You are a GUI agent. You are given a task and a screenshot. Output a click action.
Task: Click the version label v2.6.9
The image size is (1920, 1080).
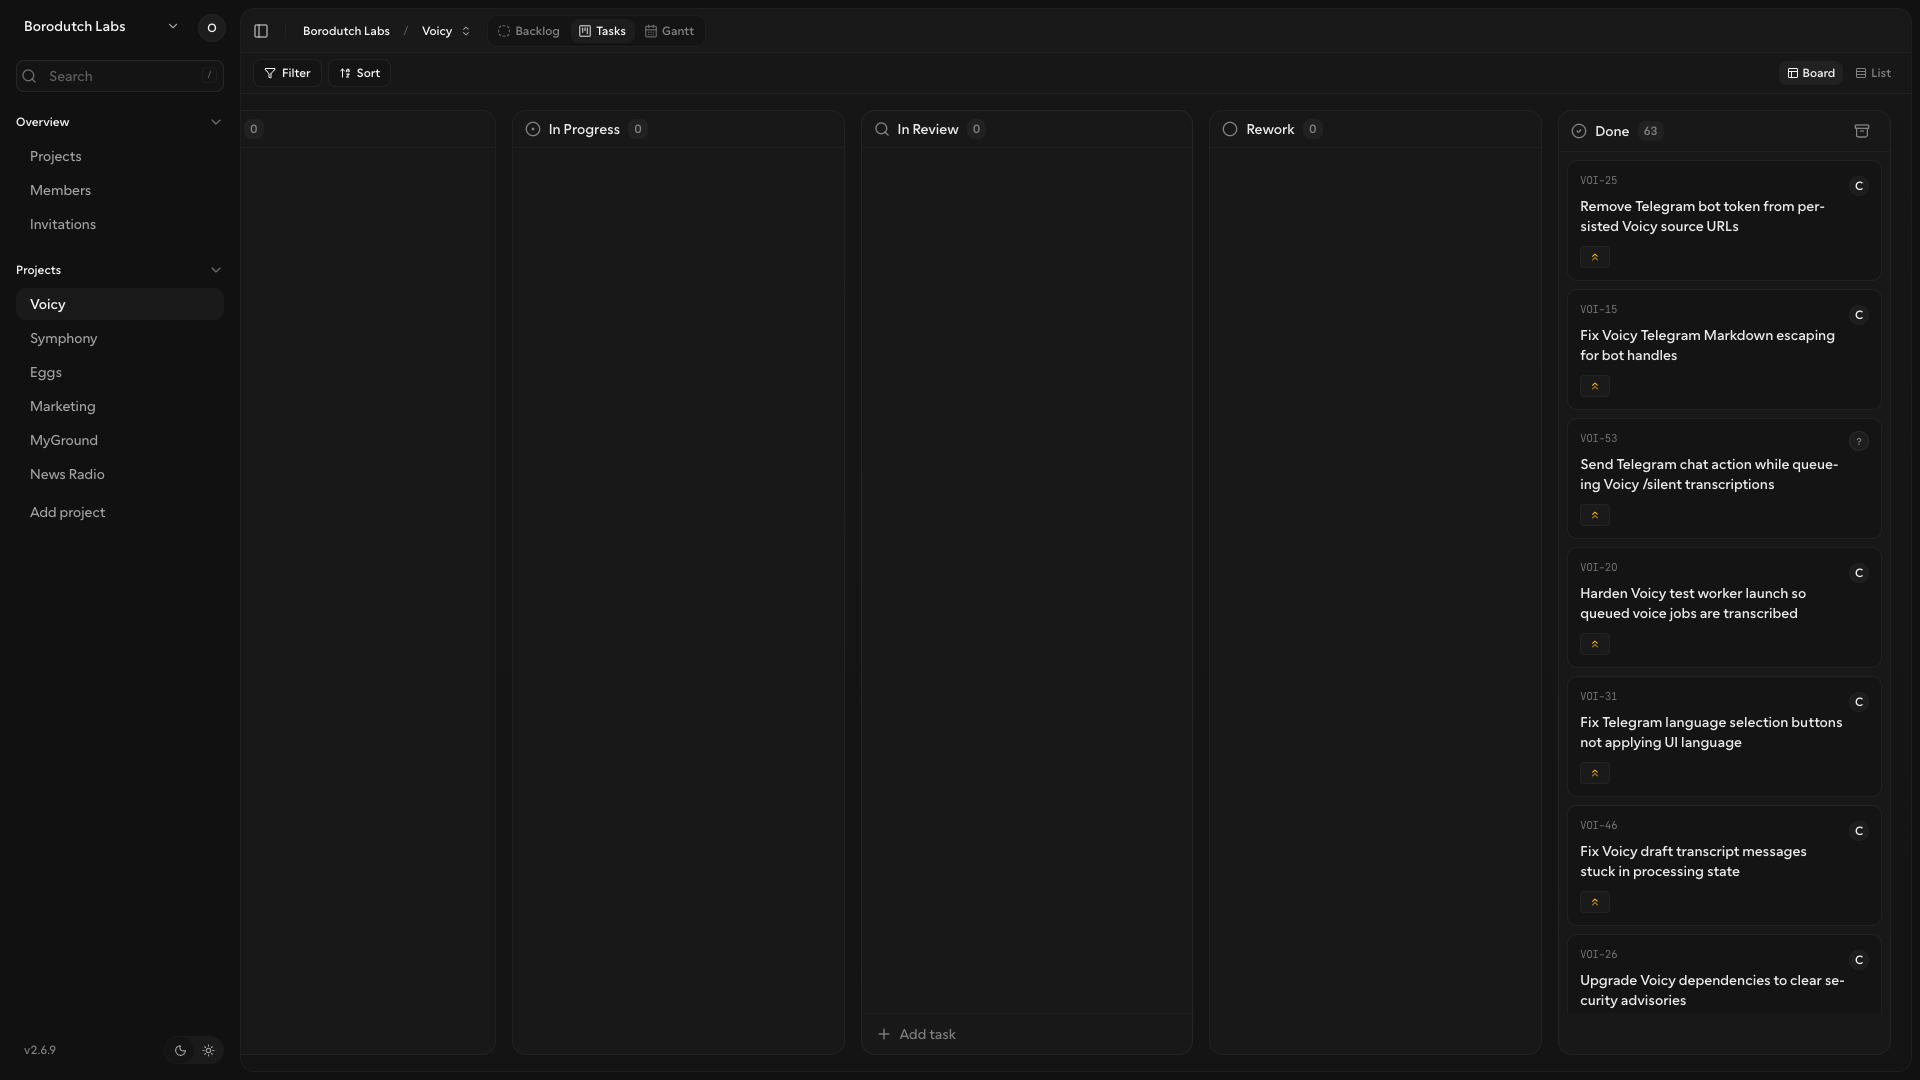[x=40, y=1050]
